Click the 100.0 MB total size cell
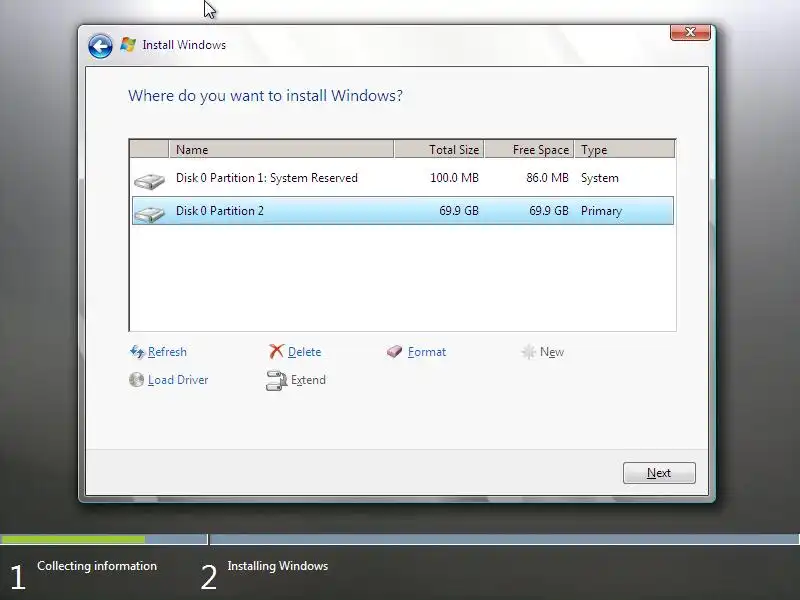The width and height of the screenshot is (800, 600). tap(454, 178)
